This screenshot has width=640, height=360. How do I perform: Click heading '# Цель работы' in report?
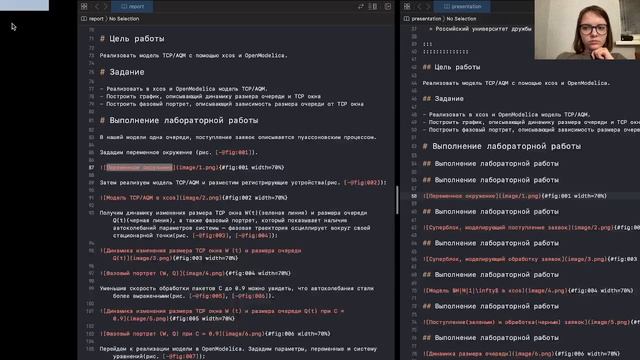point(132,39)
